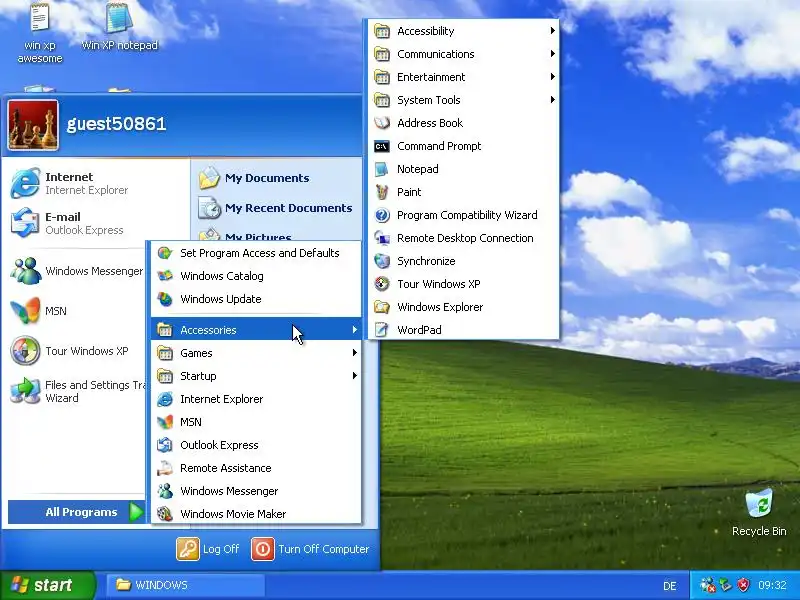
Task: Select Win XP notepad desktop file
Action: click(x=119, y=27)
